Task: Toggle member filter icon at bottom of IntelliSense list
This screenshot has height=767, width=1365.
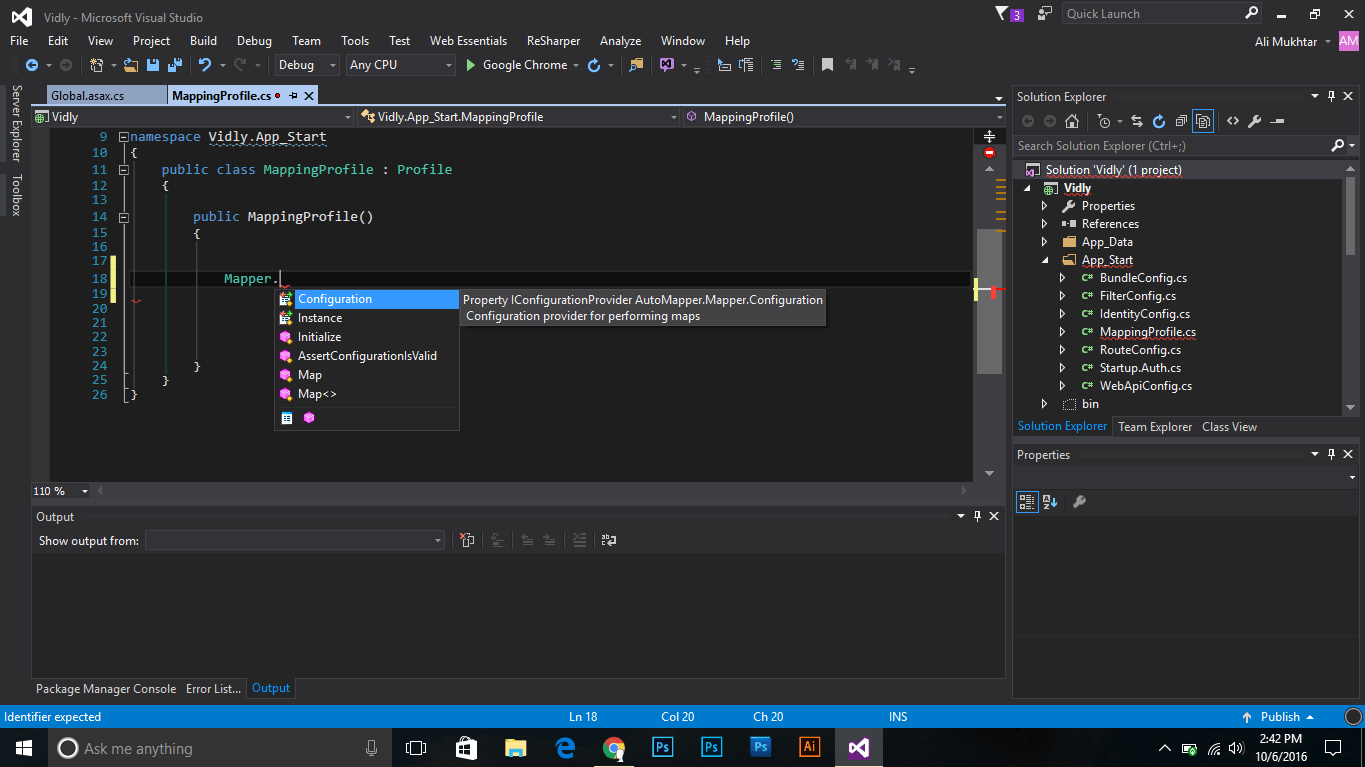Action: click(x=309, y=418)
